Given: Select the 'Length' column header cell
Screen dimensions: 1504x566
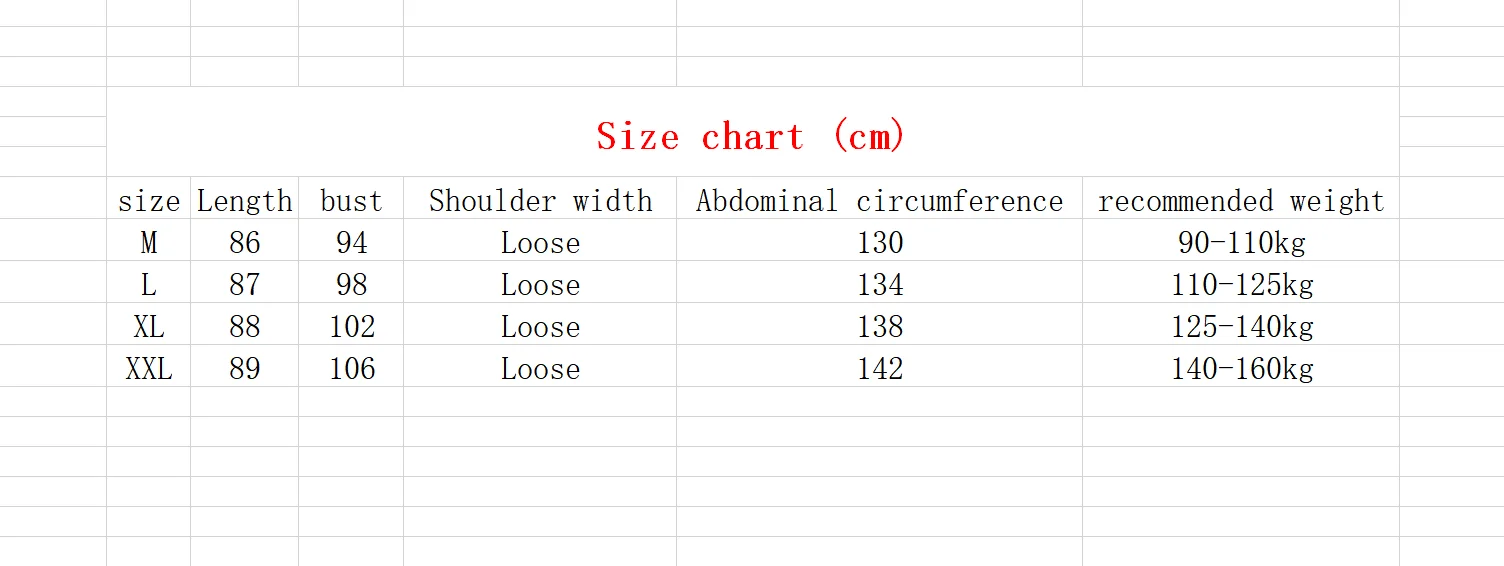Looking at the screenshot, I should click(x=245, y=198).
